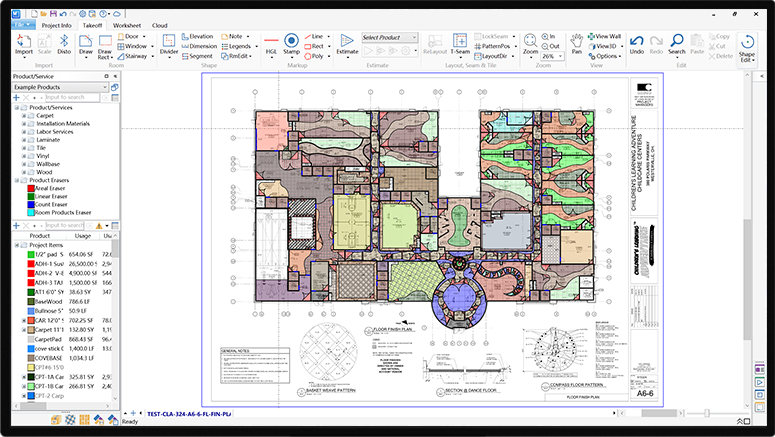Expand the Carpet product category
Viewport: 775px width, 437px height.
(24, 116)
